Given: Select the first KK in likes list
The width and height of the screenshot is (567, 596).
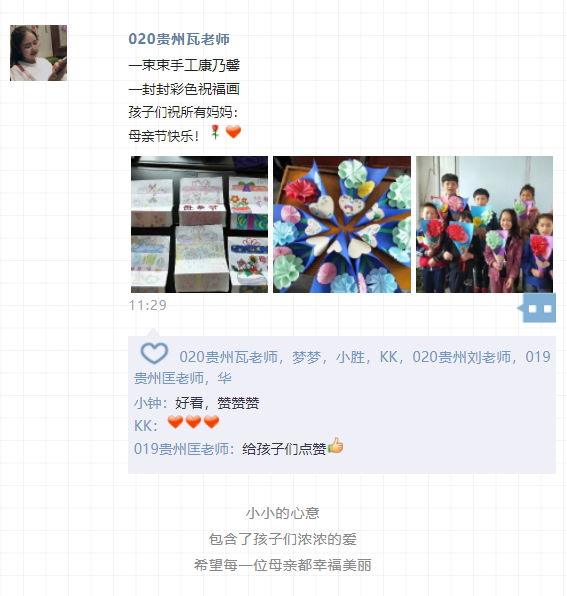Looking at the screenshot, I should coord(389,357).
